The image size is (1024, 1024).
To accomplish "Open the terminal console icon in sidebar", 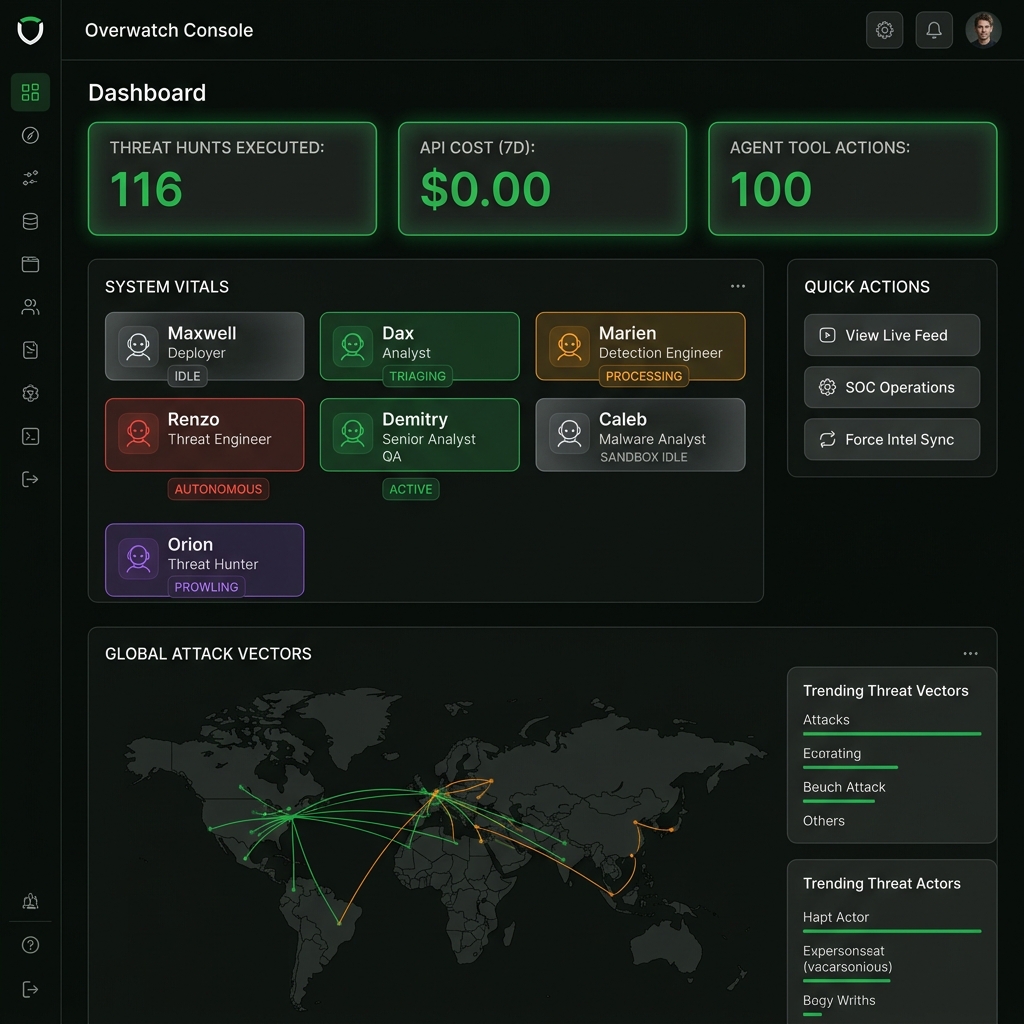I will (30, 436).
